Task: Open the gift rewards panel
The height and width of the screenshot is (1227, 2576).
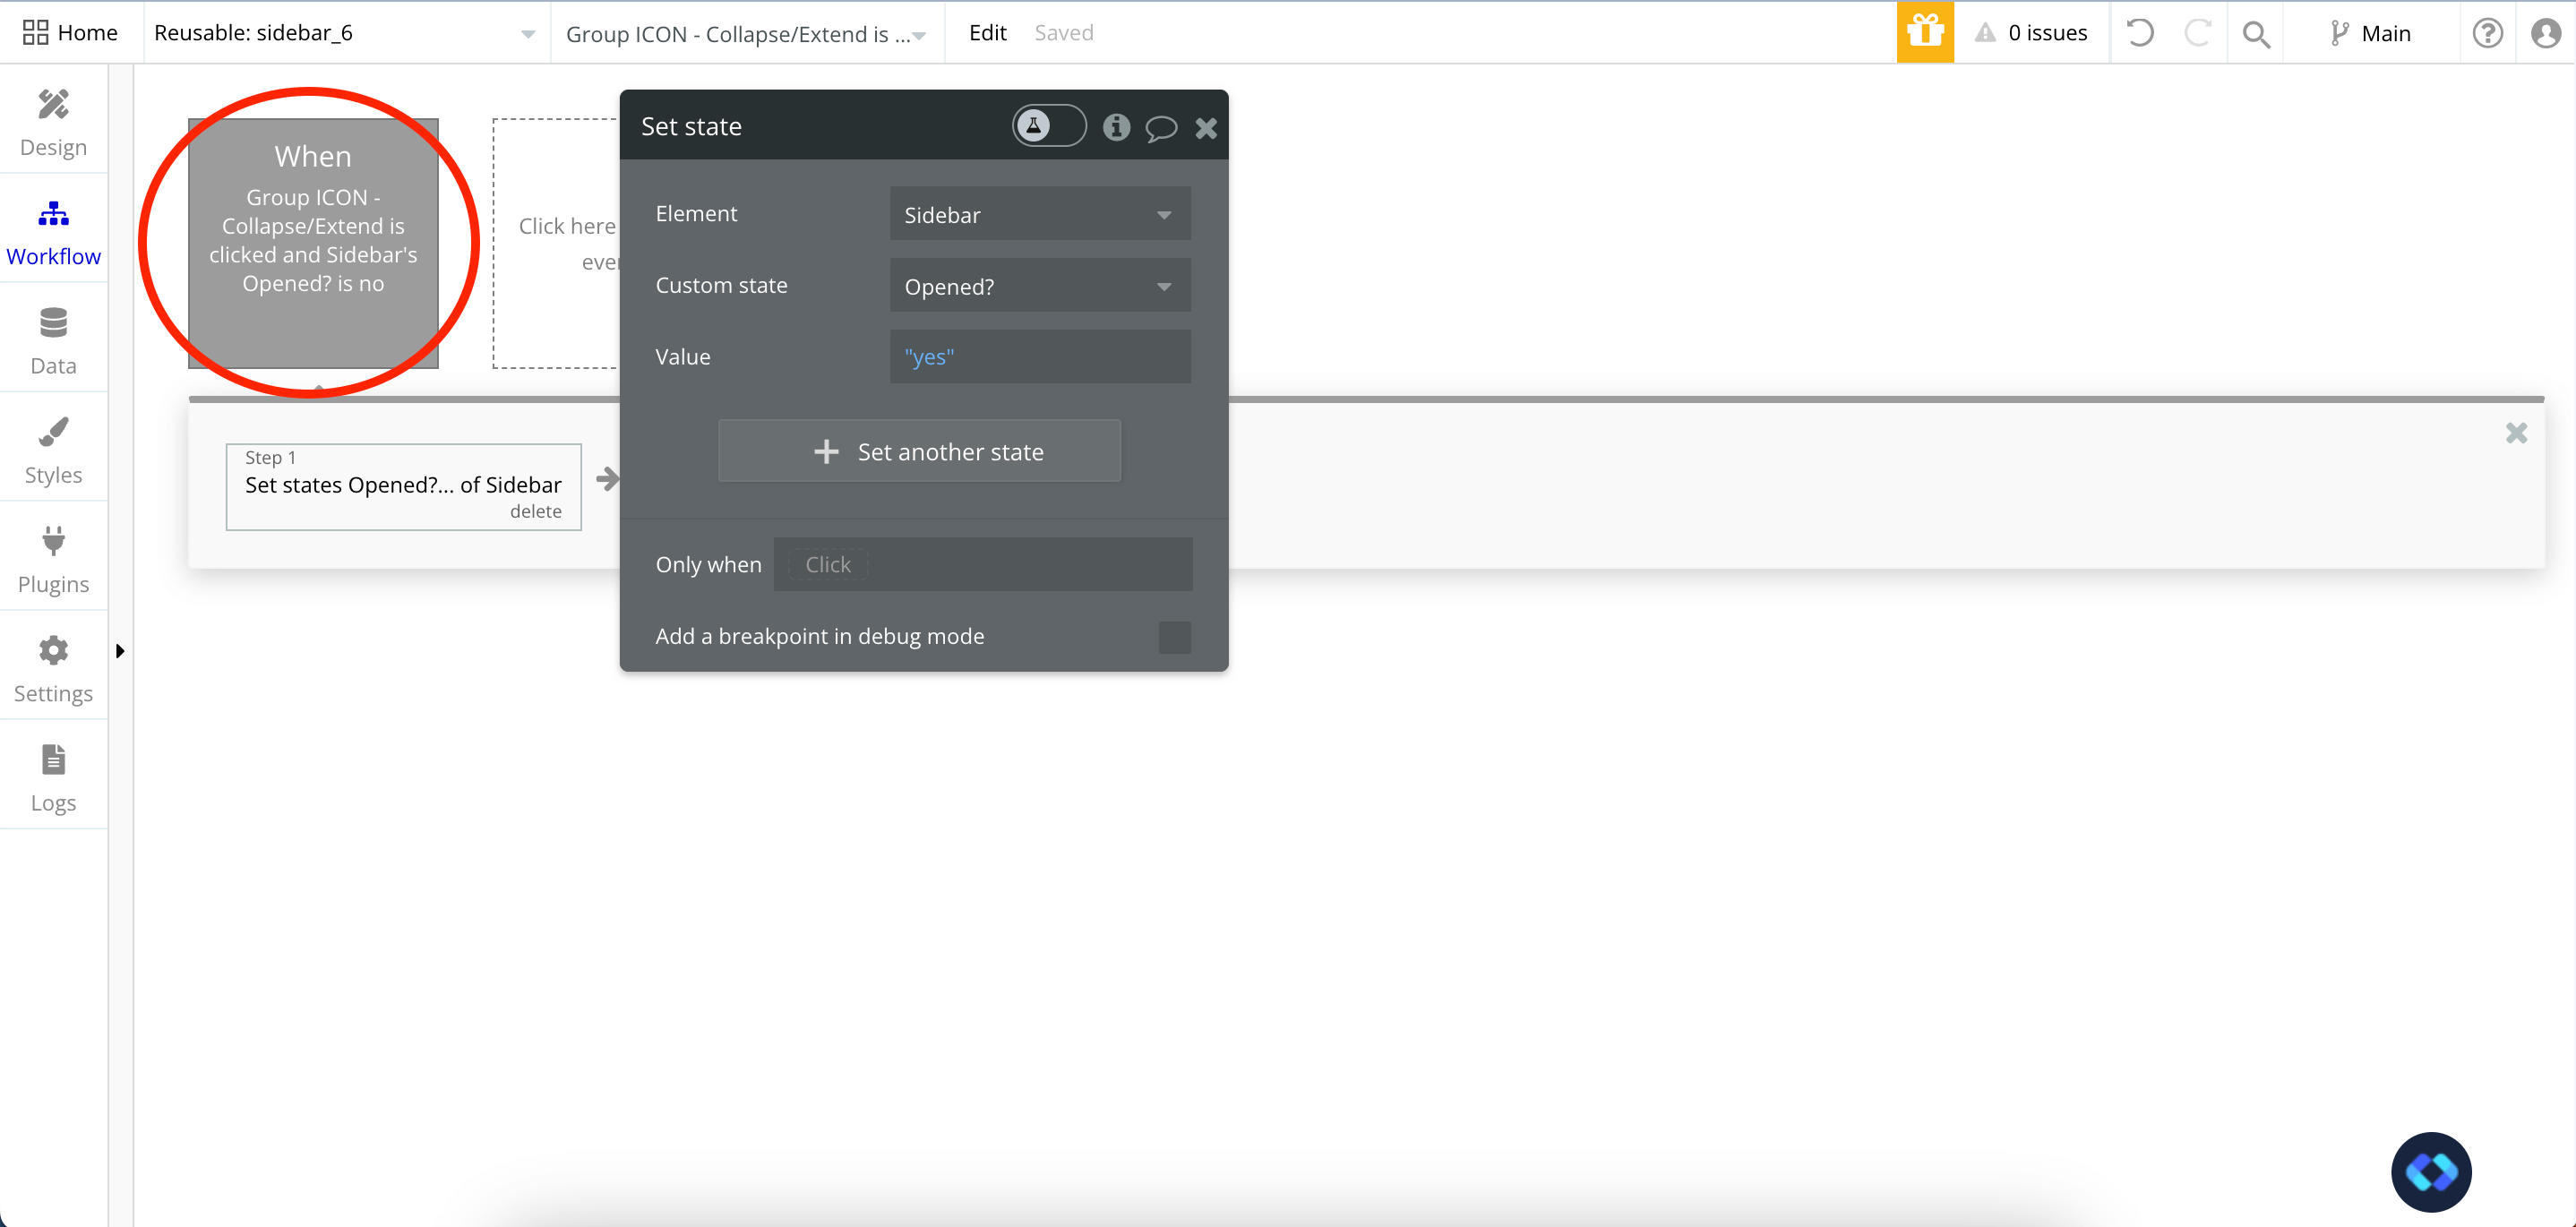Action: pos(1924,32)
